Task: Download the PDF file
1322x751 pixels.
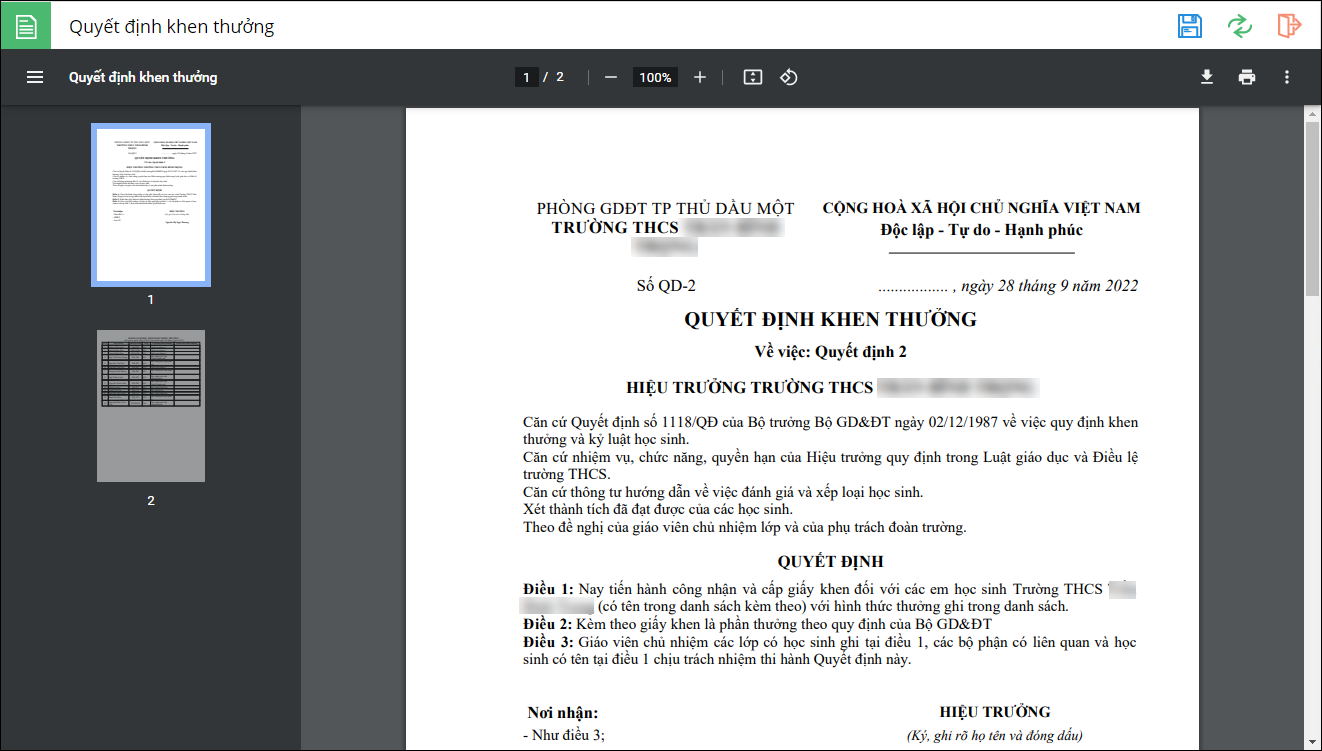Action: click(1207, 77)
